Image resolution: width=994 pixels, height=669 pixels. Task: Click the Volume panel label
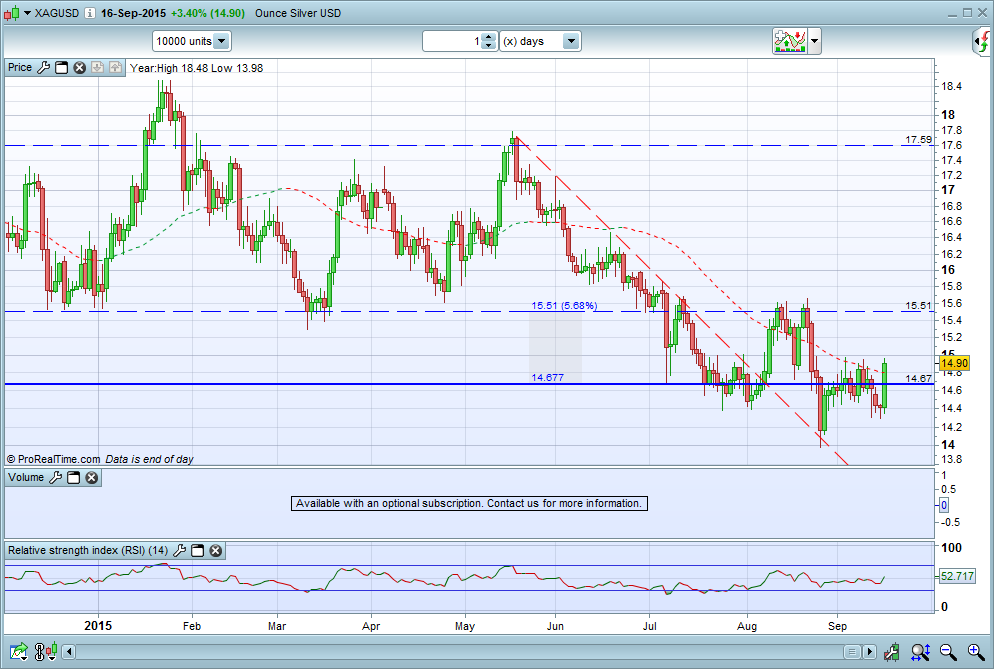[26, 477]
